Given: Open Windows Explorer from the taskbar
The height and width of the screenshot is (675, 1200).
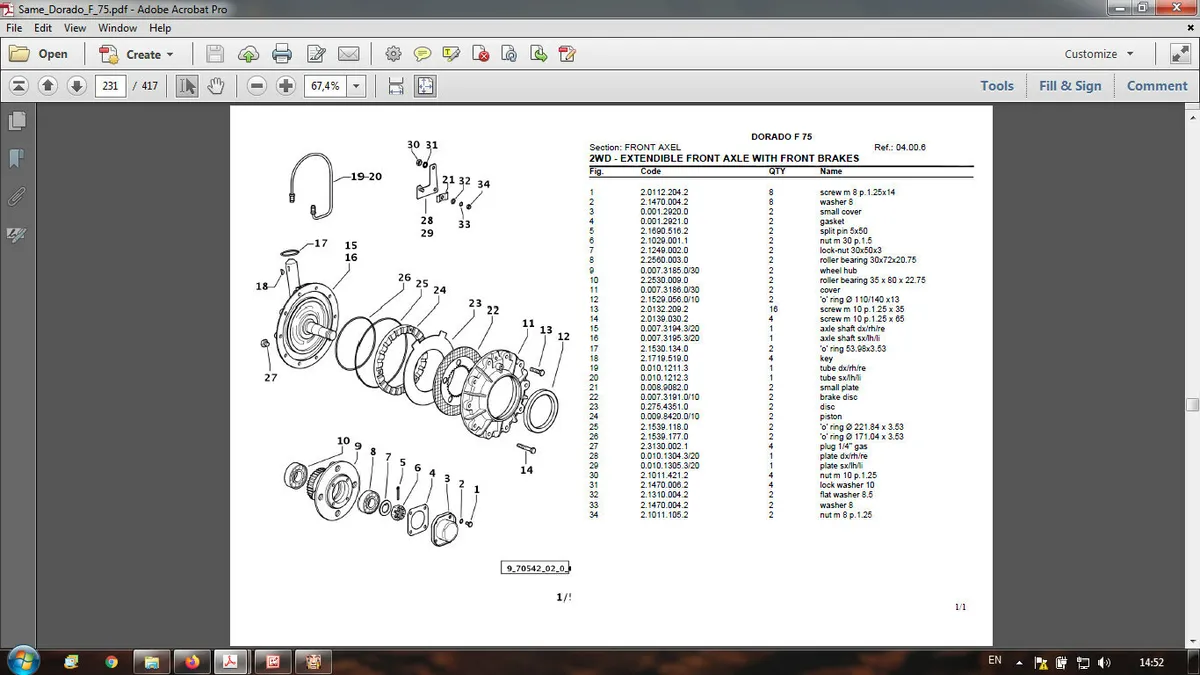Looking at the screenshot, I should pos(151,661).
